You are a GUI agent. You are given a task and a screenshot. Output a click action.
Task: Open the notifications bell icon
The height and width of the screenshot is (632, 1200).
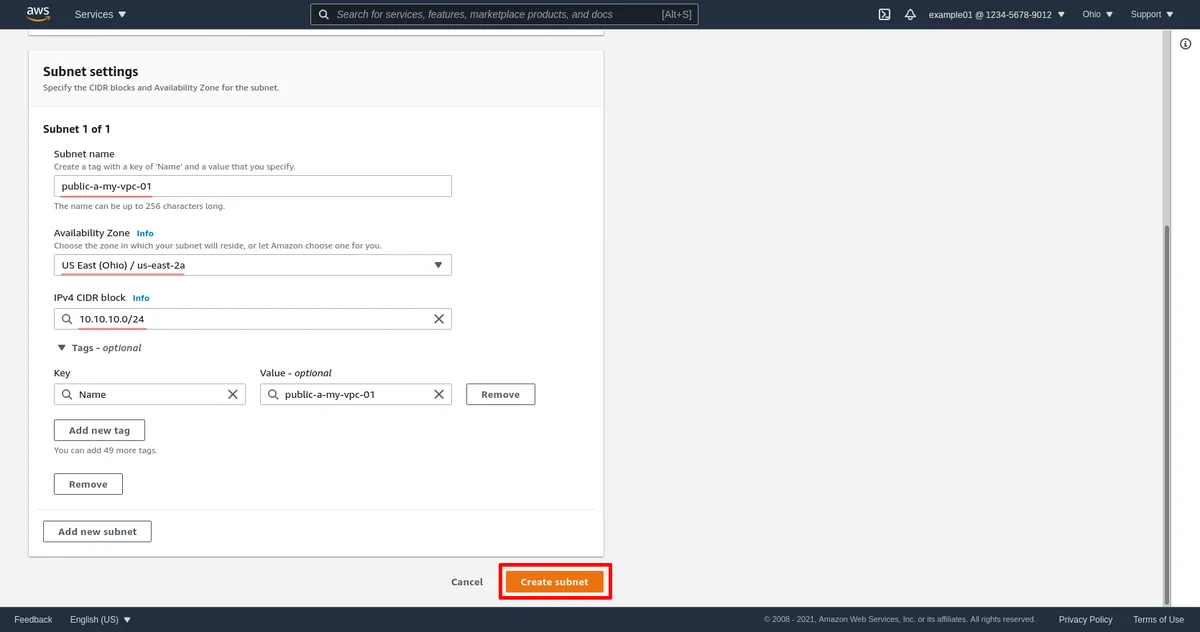[x=910, y=15]
